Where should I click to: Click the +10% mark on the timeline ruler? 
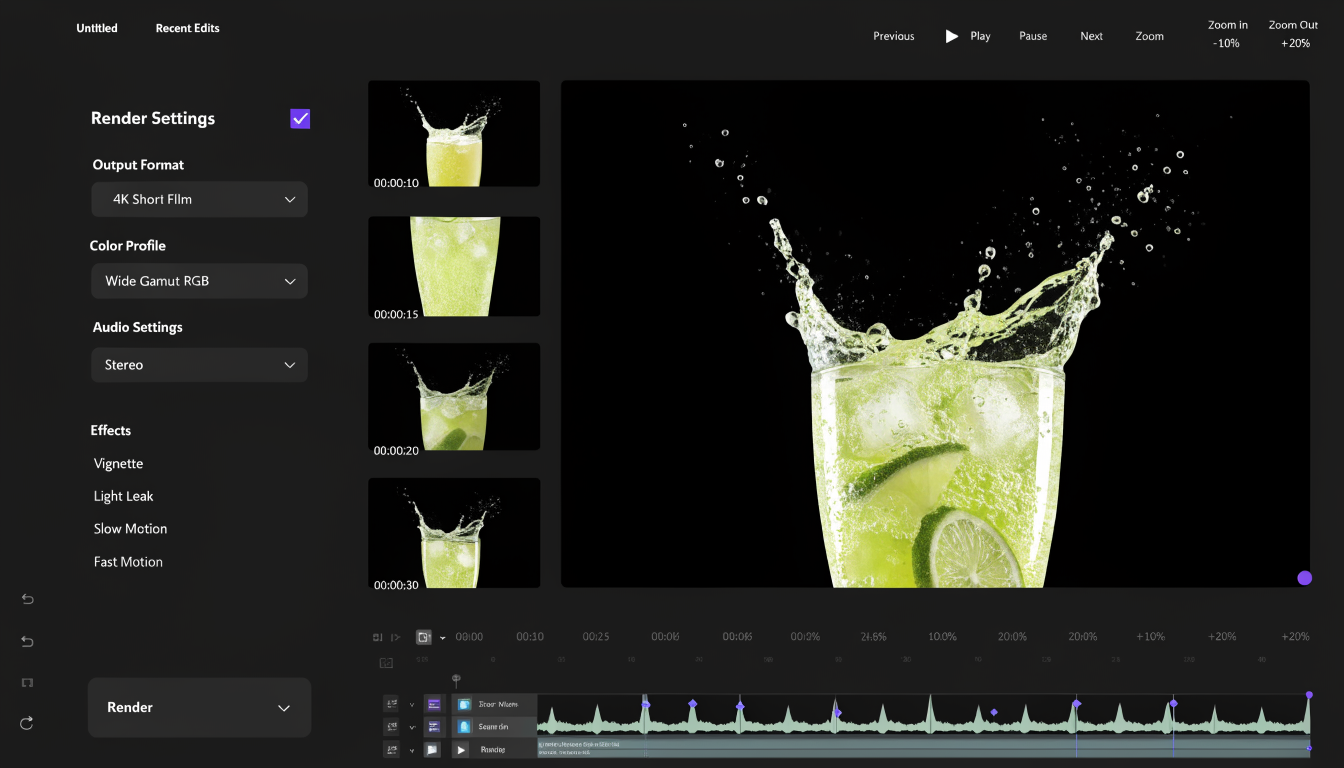pos(1150,637)
